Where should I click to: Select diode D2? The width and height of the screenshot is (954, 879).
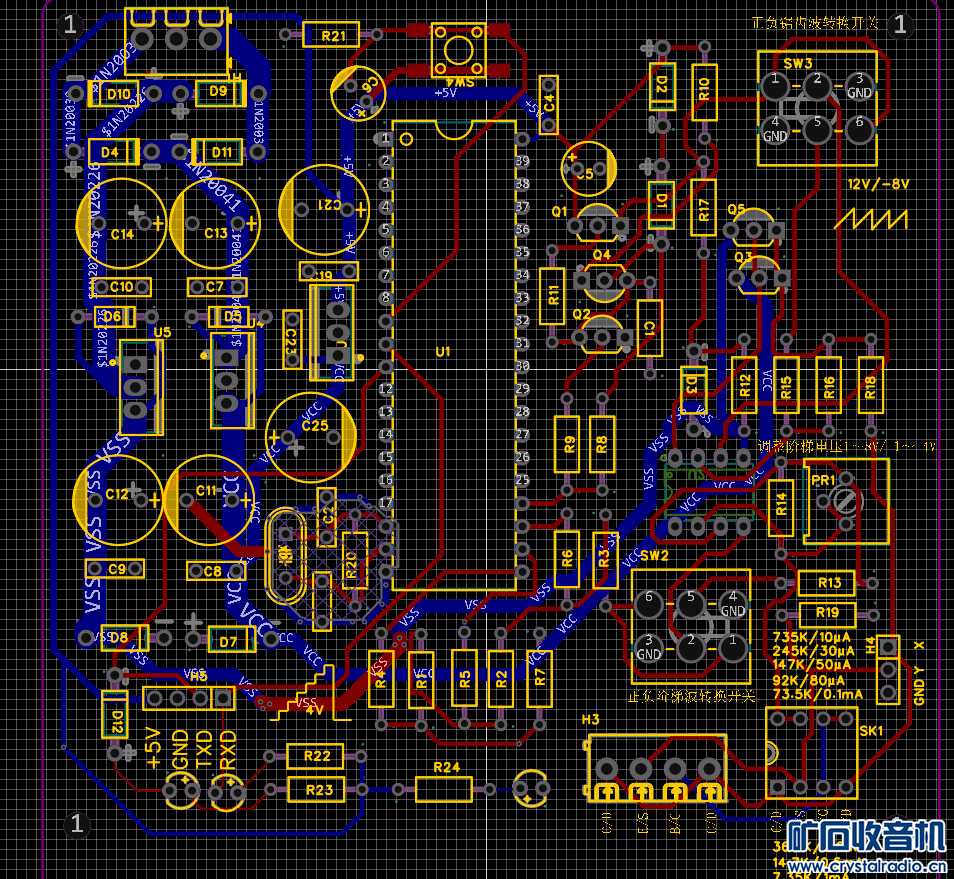click(662, 86)
